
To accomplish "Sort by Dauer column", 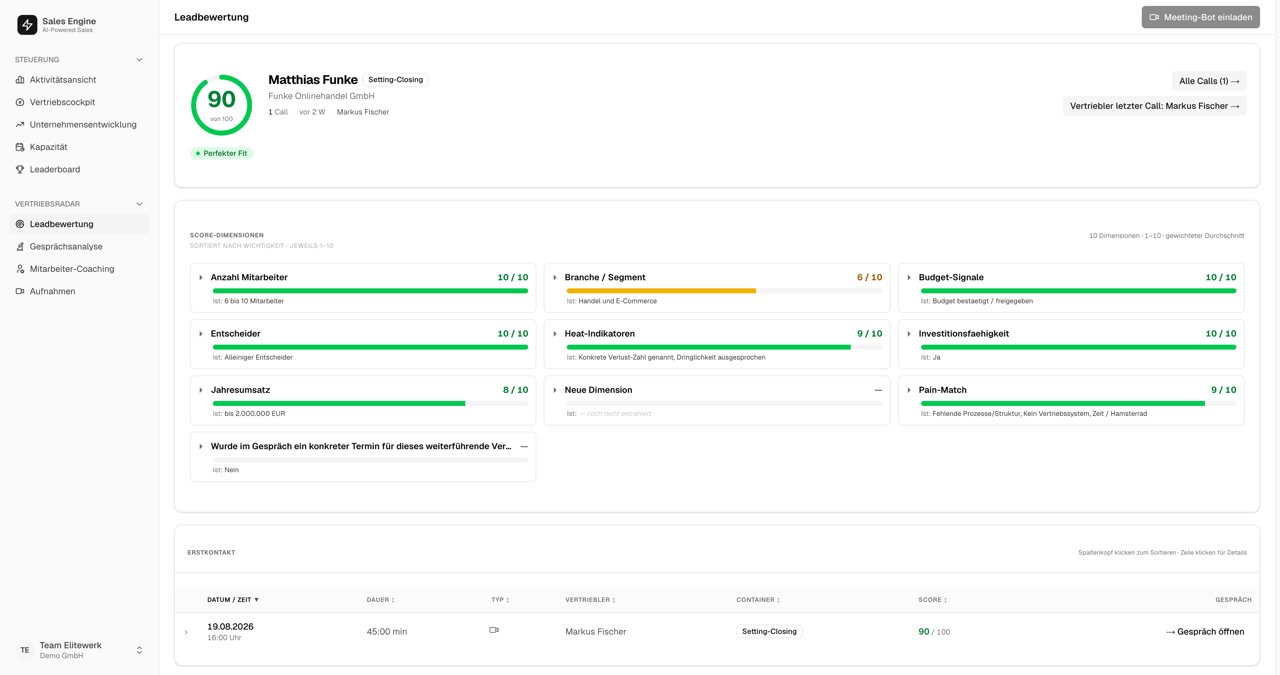I will tap(381, 600).
